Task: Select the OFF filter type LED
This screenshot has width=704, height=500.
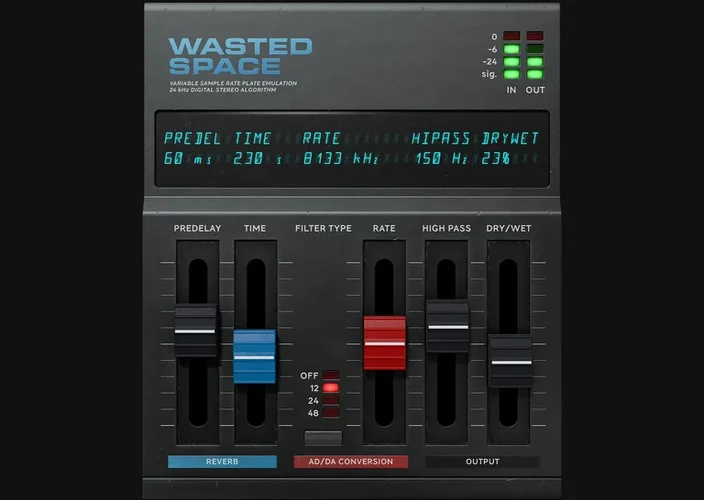Action: (x=331, y=375)
